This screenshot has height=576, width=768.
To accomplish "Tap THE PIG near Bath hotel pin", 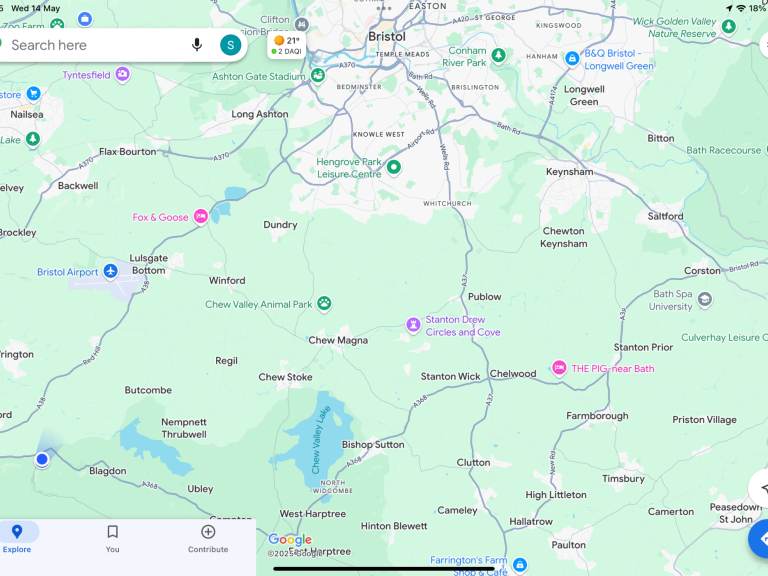I will [559, 368].
